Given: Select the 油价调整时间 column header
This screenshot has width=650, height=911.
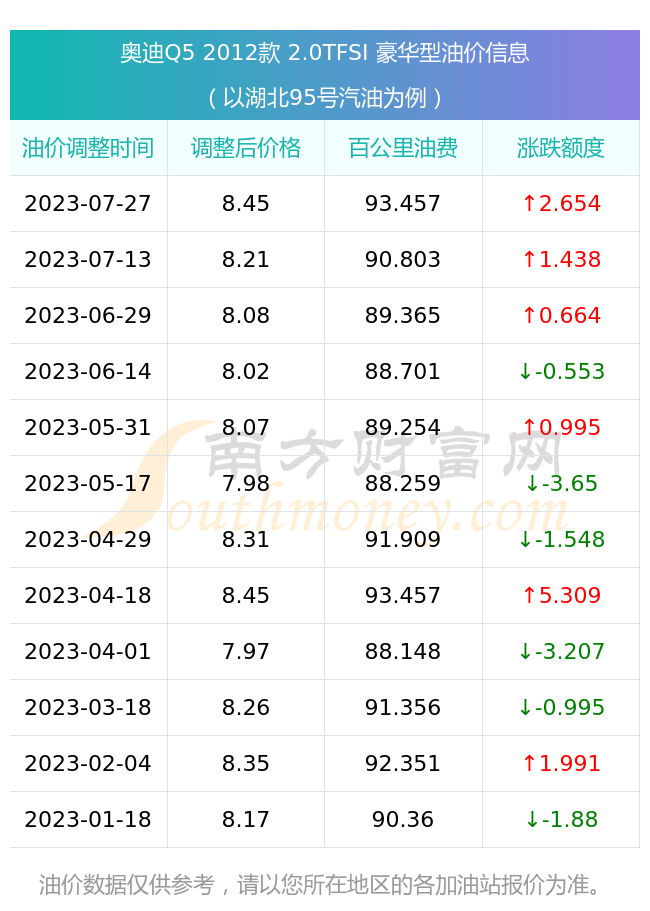Looking at the screenshot, I should [x=88, y=148].
